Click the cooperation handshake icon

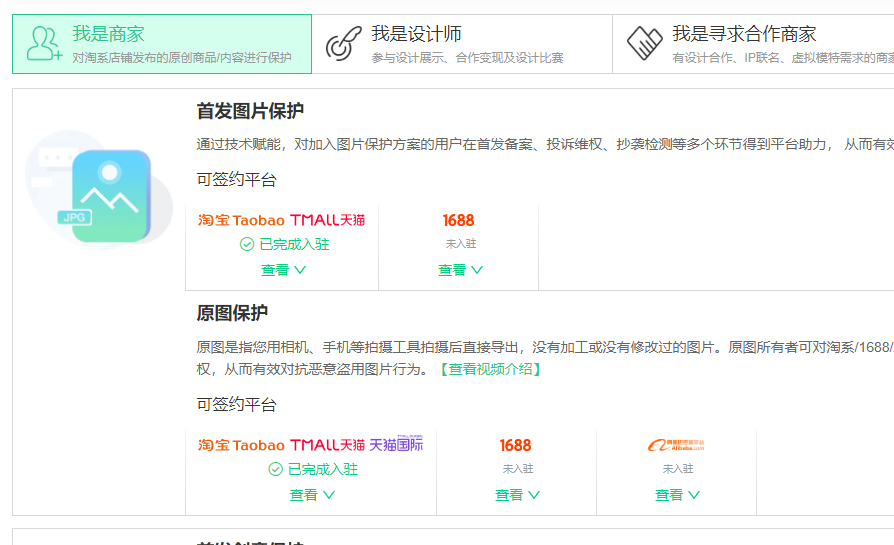coord(644,43)
